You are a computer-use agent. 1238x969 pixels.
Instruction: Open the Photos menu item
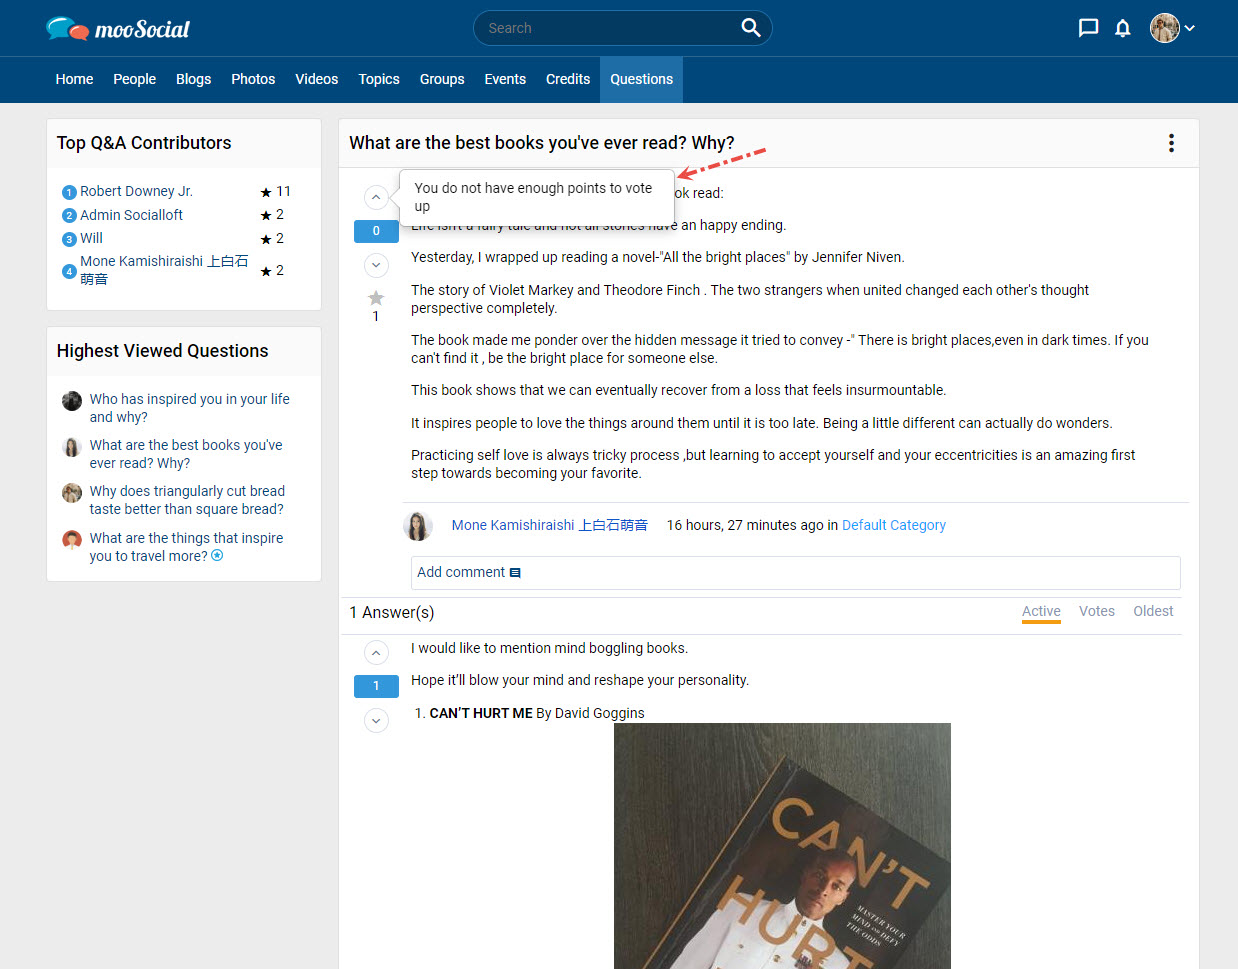[253, 79]
